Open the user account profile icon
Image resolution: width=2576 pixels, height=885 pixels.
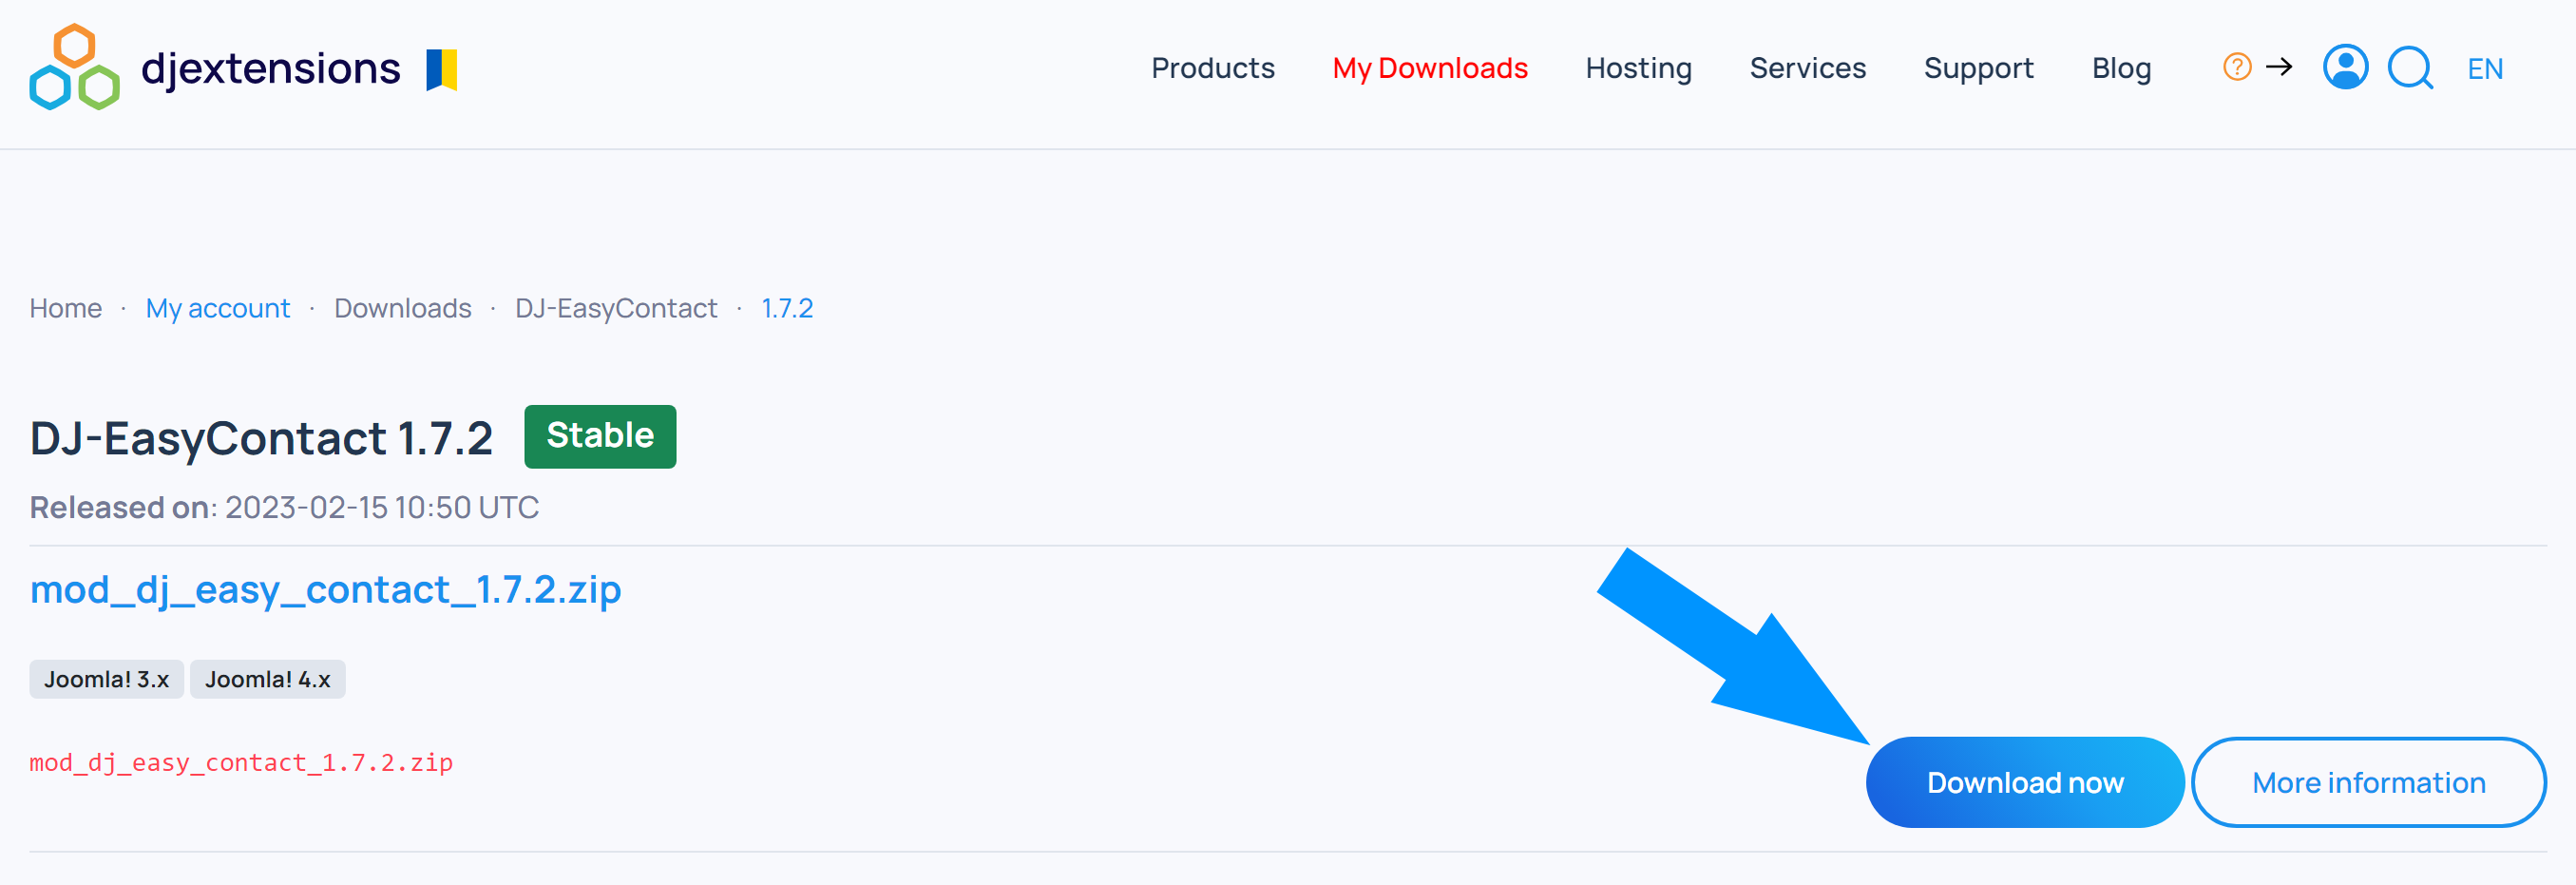pyautogui.click(x=2345, y=67)
